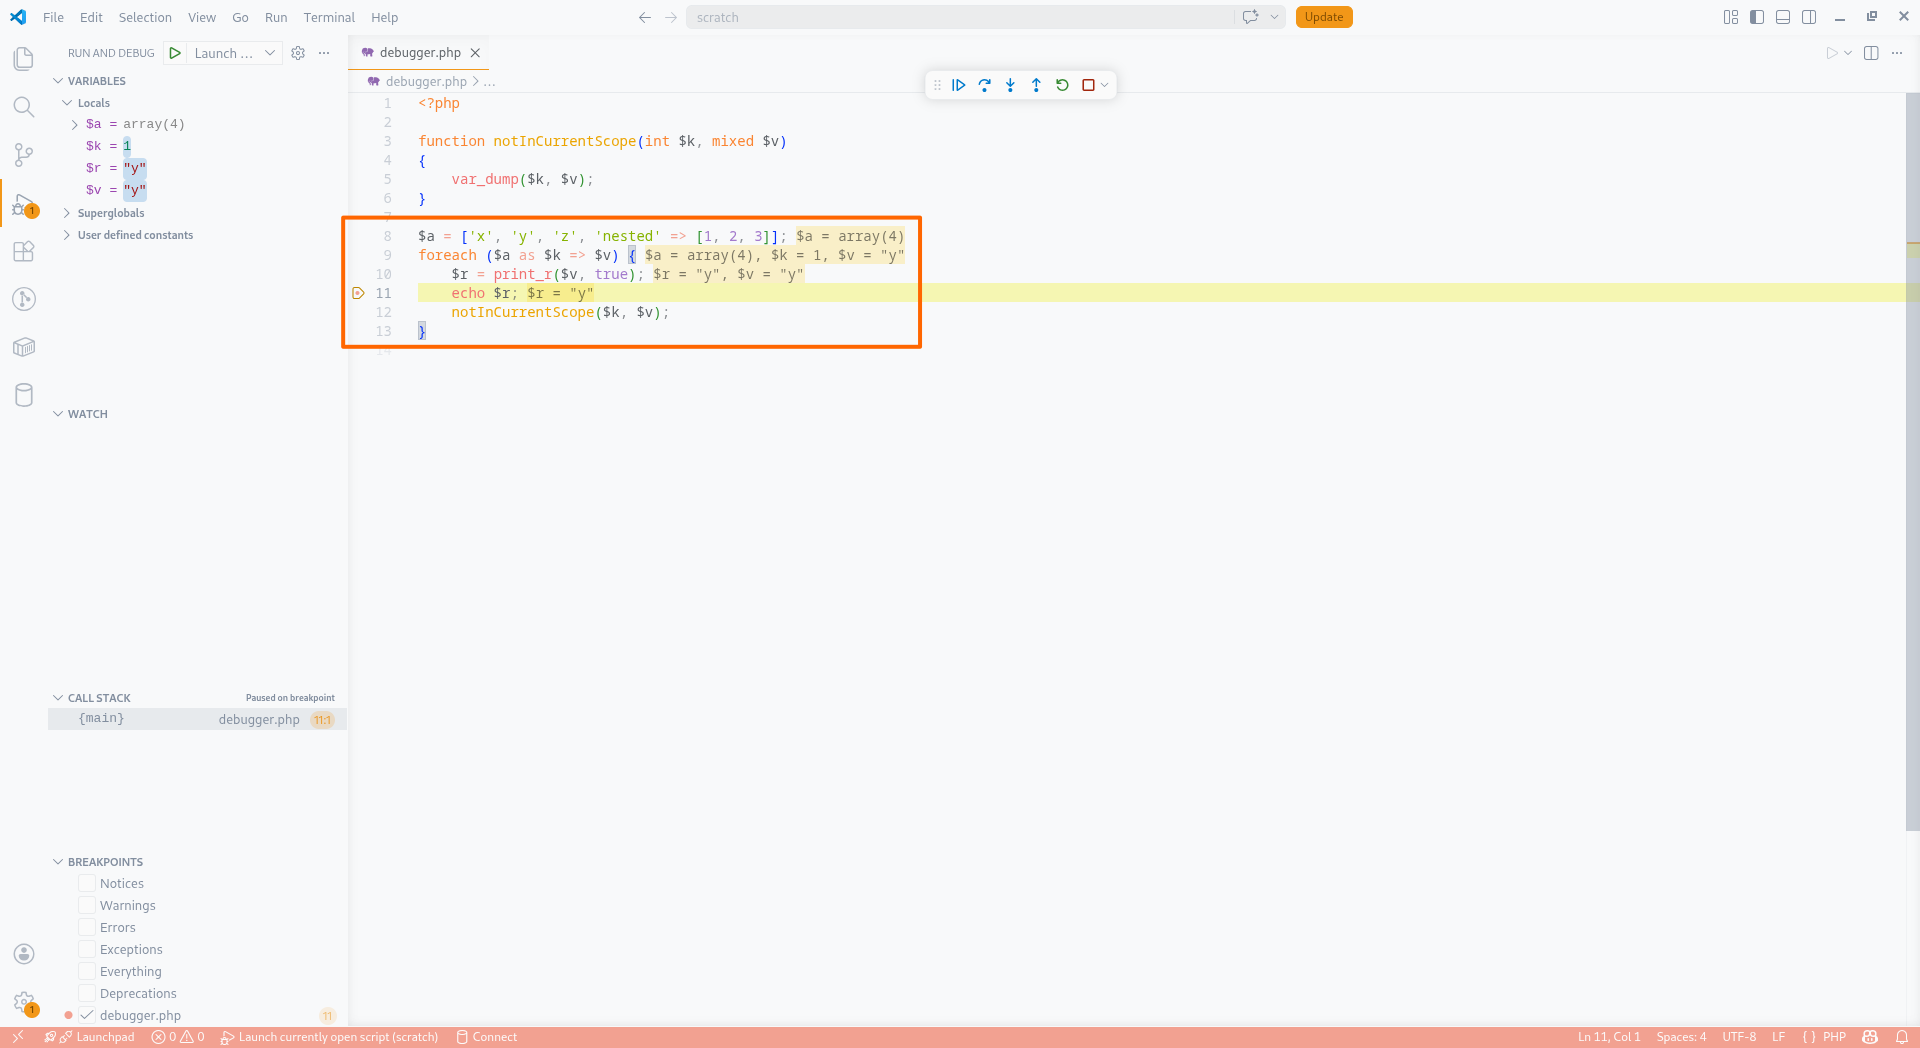This screenshot has height=1048, width=1920.
Task: Select the debugger.php editor tab
Action: pyautogui.click(x=420, y=53)
